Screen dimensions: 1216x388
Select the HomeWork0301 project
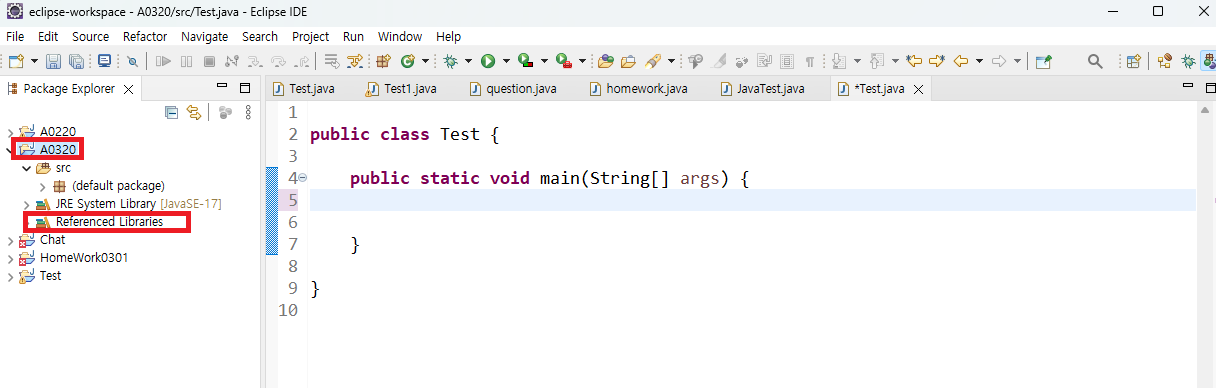pyautogui.click(x=84, y=258)
